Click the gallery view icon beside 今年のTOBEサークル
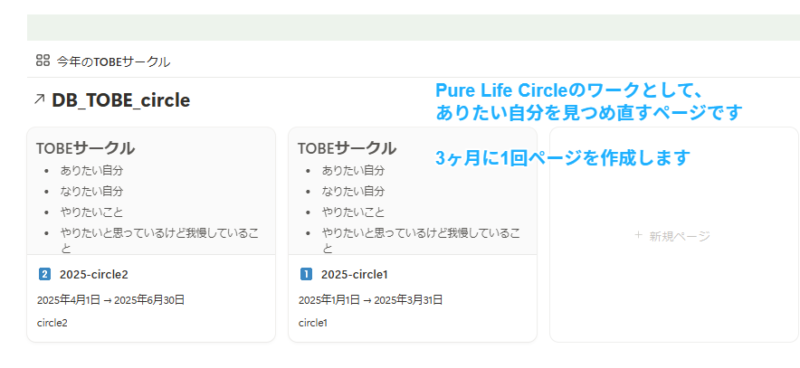 pyautogui.click(x=43, y=60)
